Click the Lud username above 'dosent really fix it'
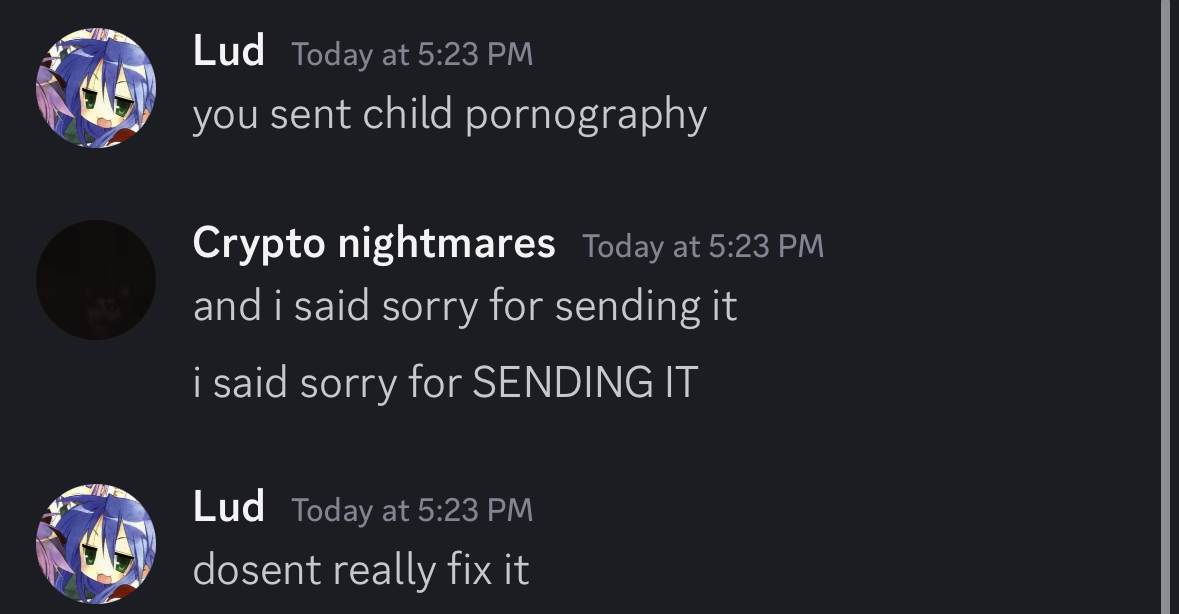Viewport: 1179px width, 614px height. click(x=229, y=507)
